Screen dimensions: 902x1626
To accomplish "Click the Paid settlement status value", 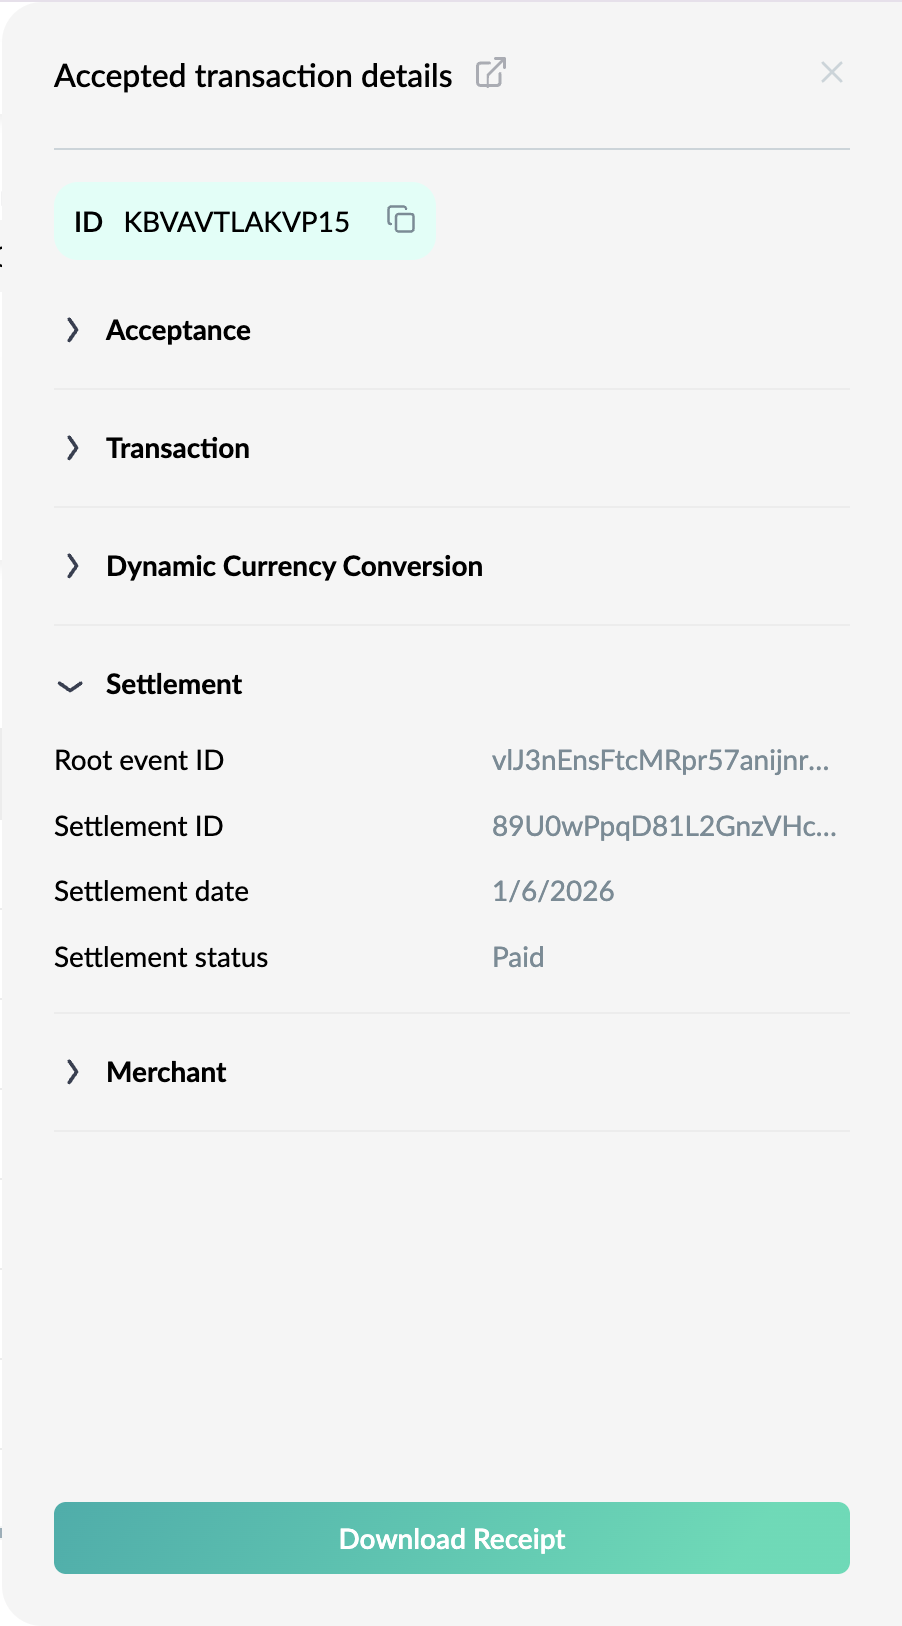I will [518, 957].
